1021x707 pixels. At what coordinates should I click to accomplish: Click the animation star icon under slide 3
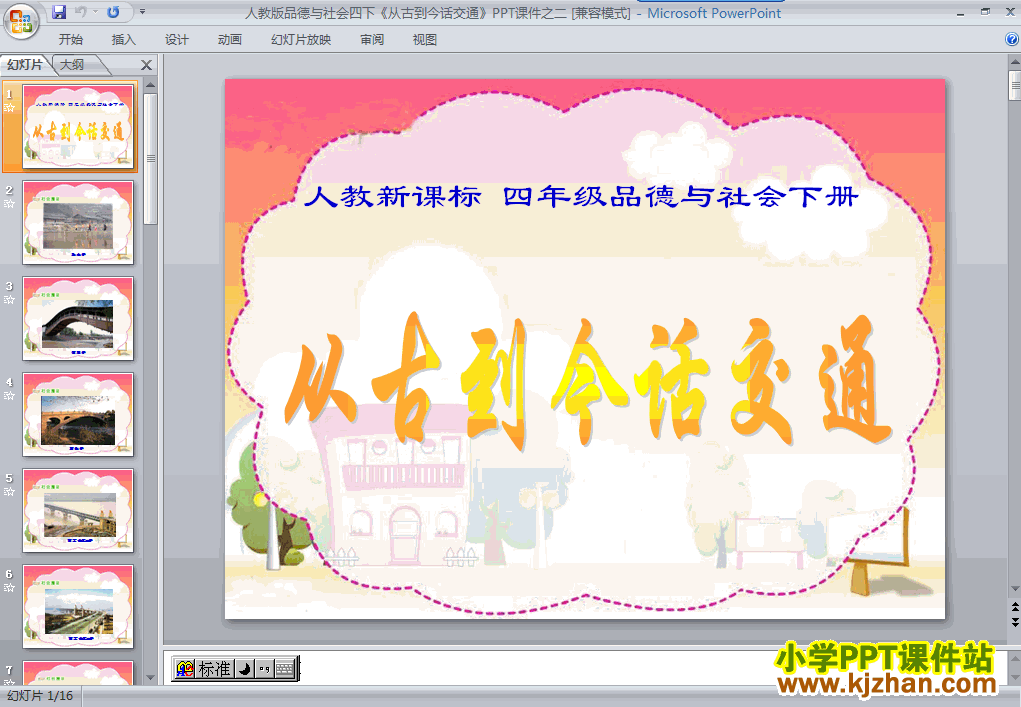[9, 299]
